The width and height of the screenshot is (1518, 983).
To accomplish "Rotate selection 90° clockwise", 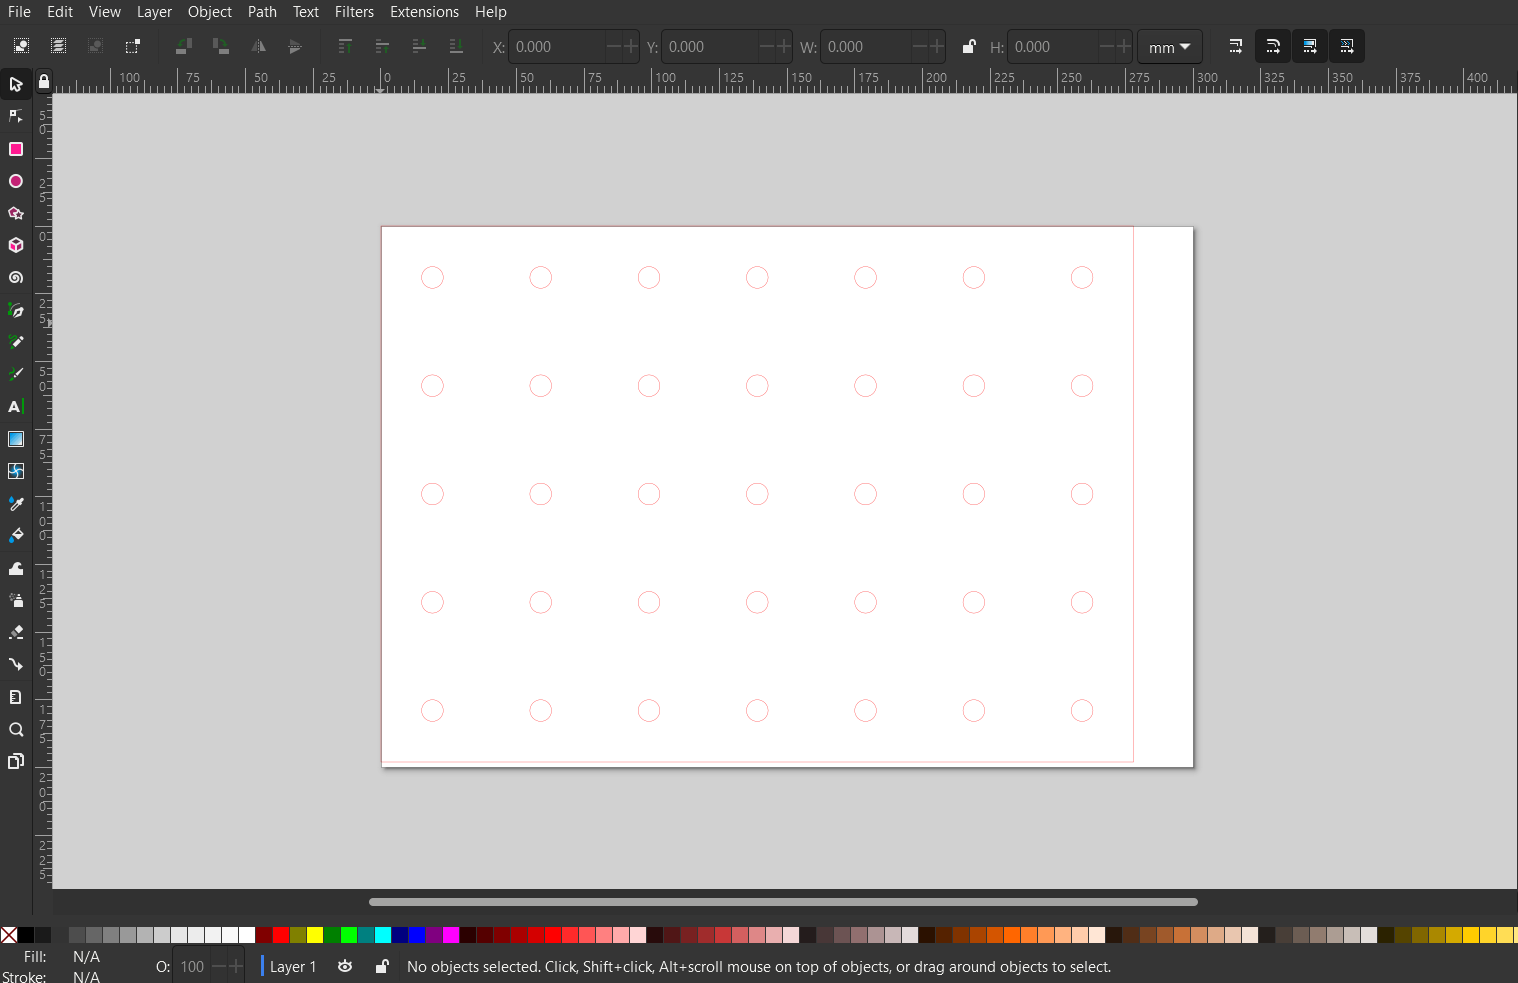I will tap(221, 46).
